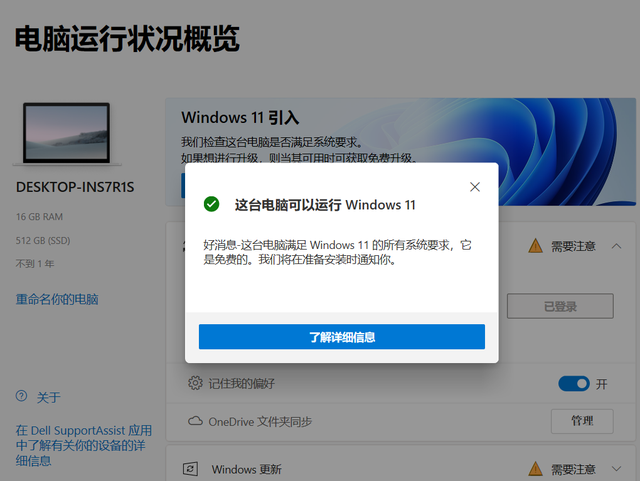Click 这台电脑可以运行 Windows 11 dialog title
Image resolution: width=640 pixels, height=481 pixels.
325,205
